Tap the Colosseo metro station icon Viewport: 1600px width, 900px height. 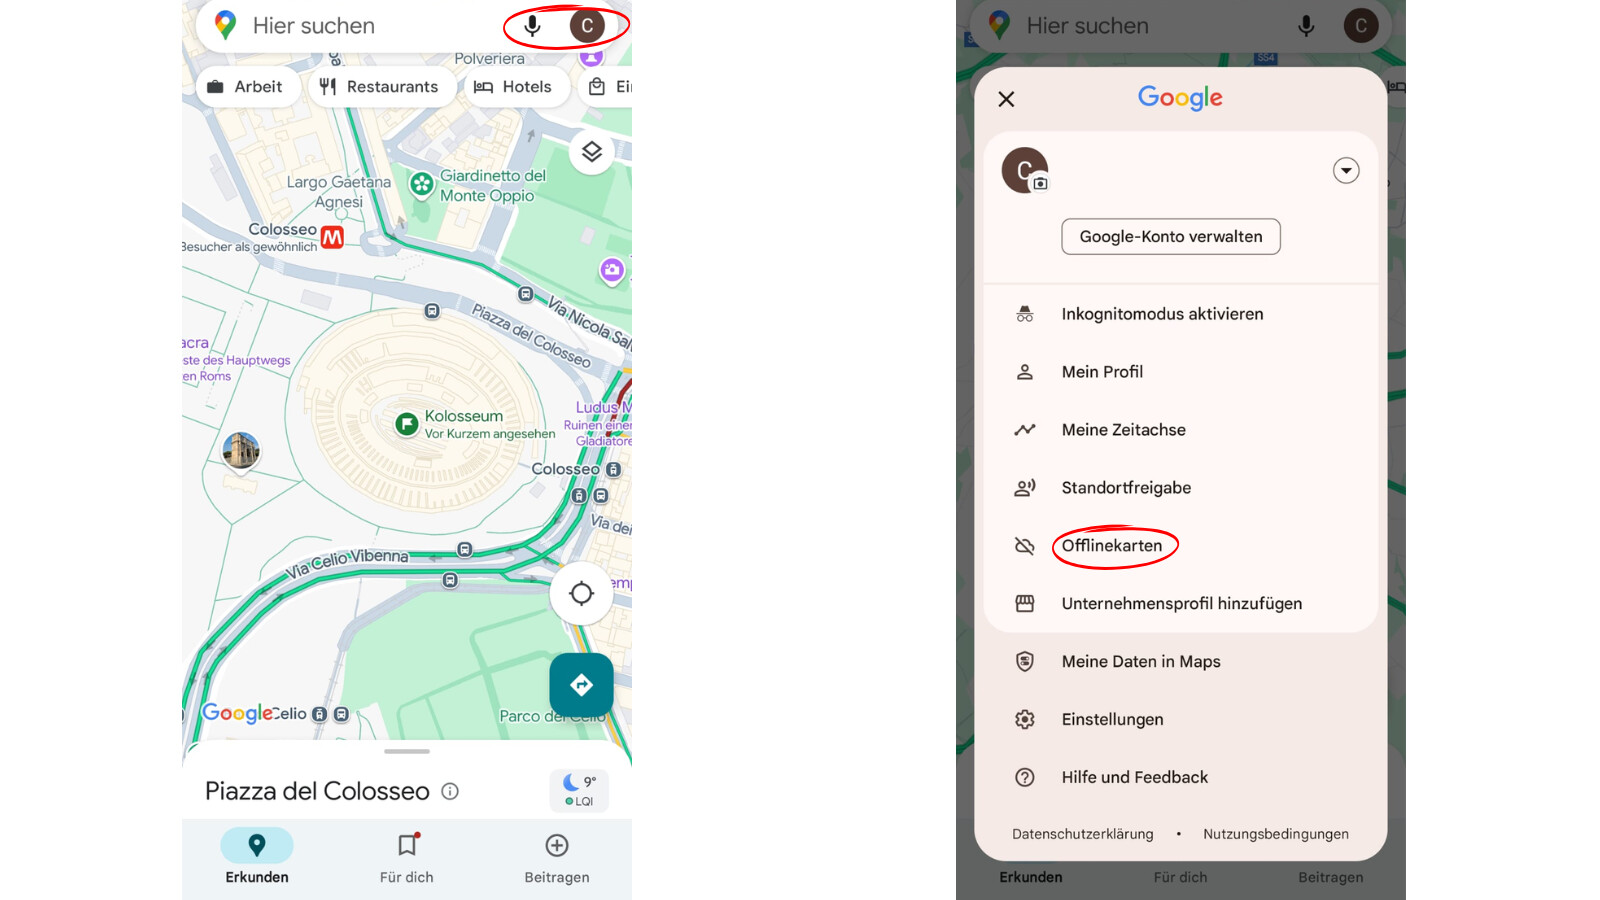pyautogui.click(x=332, y=237)
